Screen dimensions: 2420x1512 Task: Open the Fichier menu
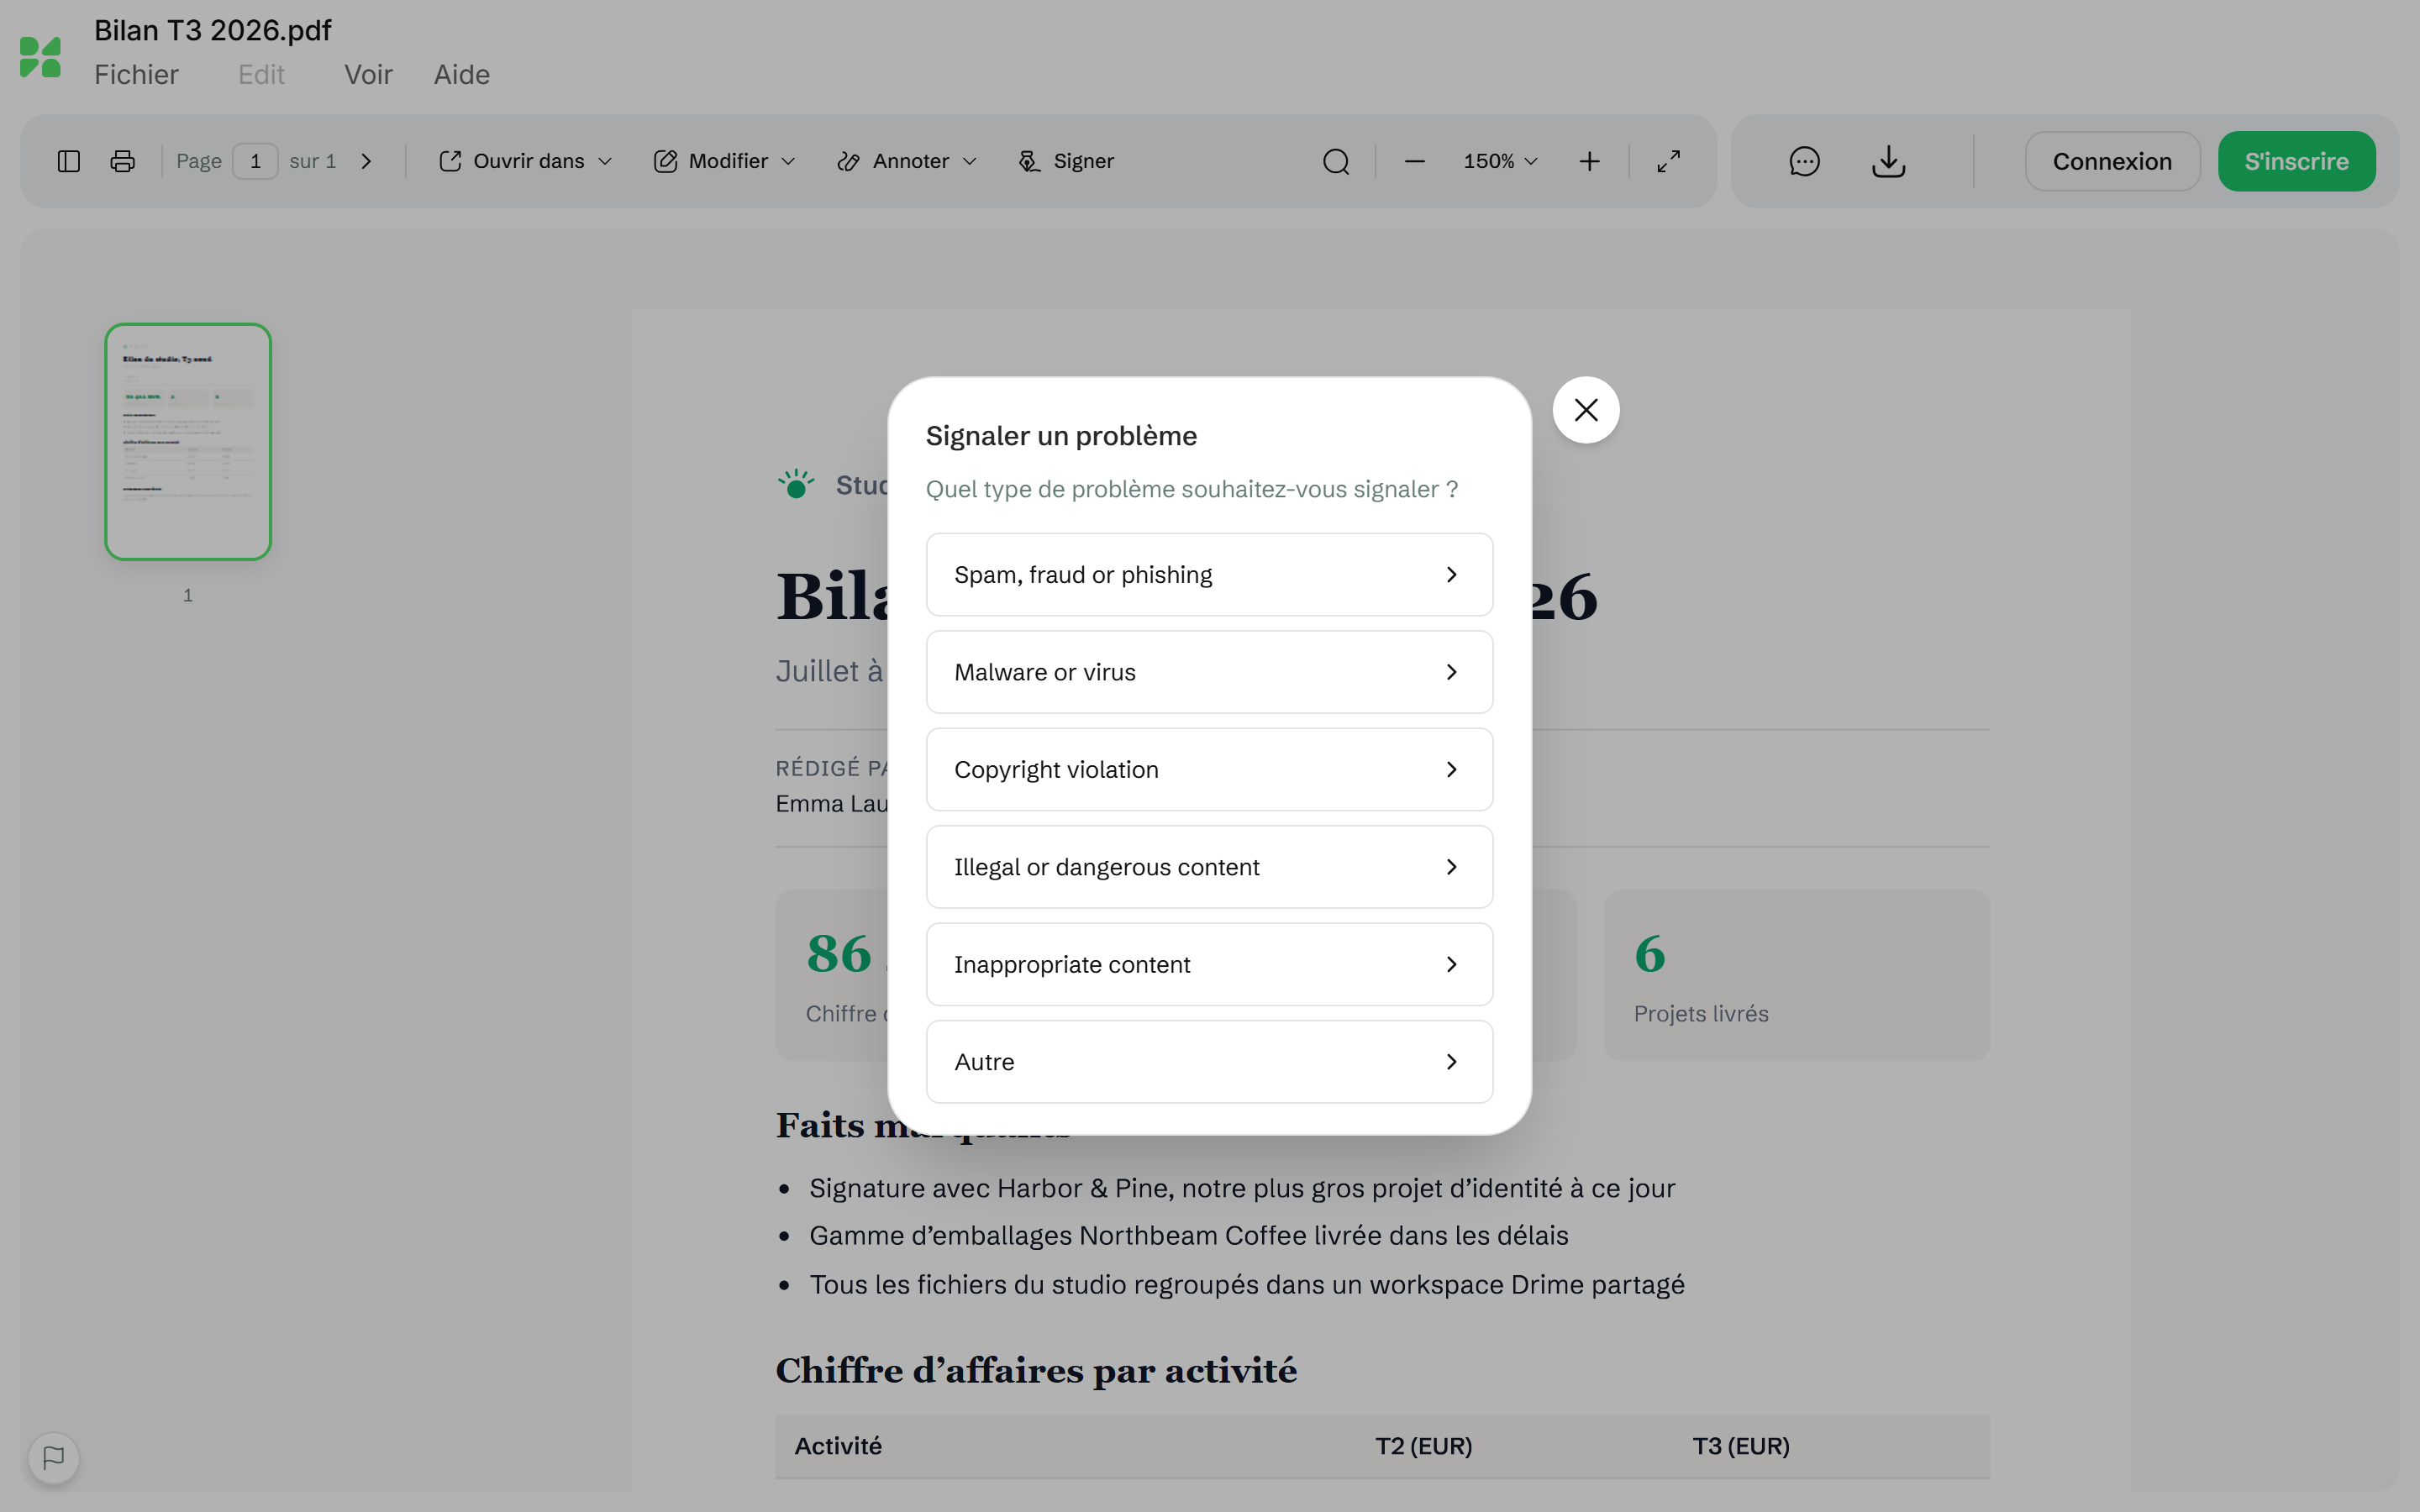coord(136,75)
